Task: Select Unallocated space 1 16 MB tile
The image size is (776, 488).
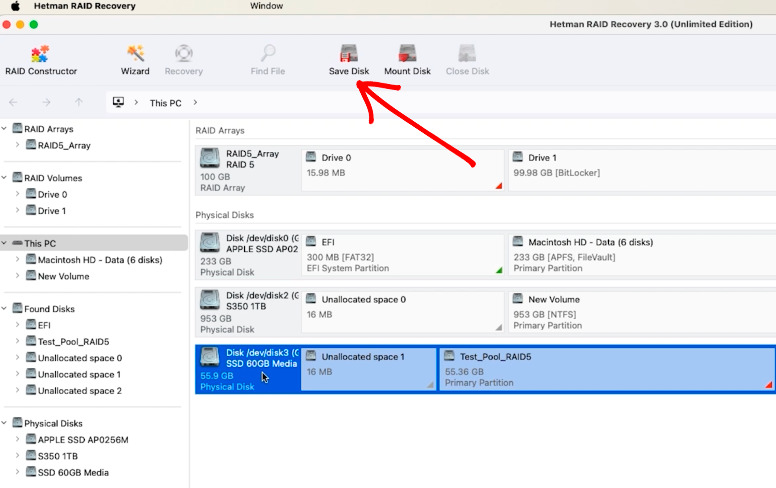Action: pos(369,369)
